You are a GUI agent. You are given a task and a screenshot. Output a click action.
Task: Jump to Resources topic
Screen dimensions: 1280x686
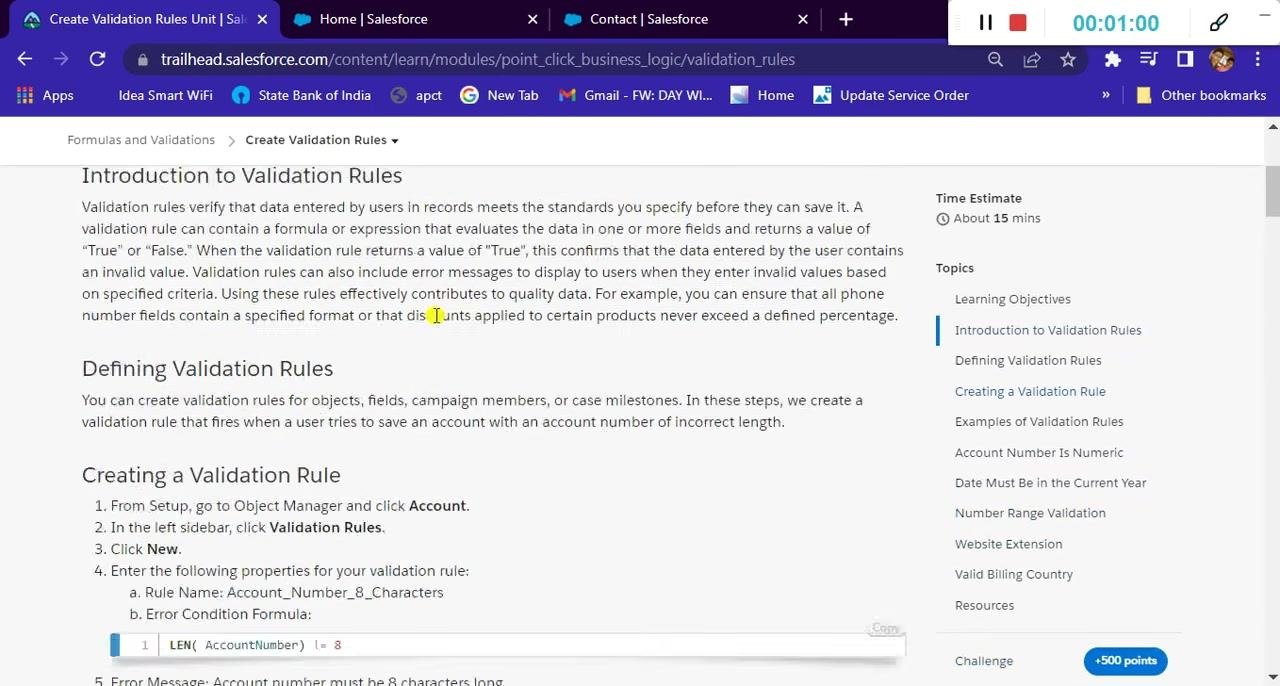tap(984, 605)
